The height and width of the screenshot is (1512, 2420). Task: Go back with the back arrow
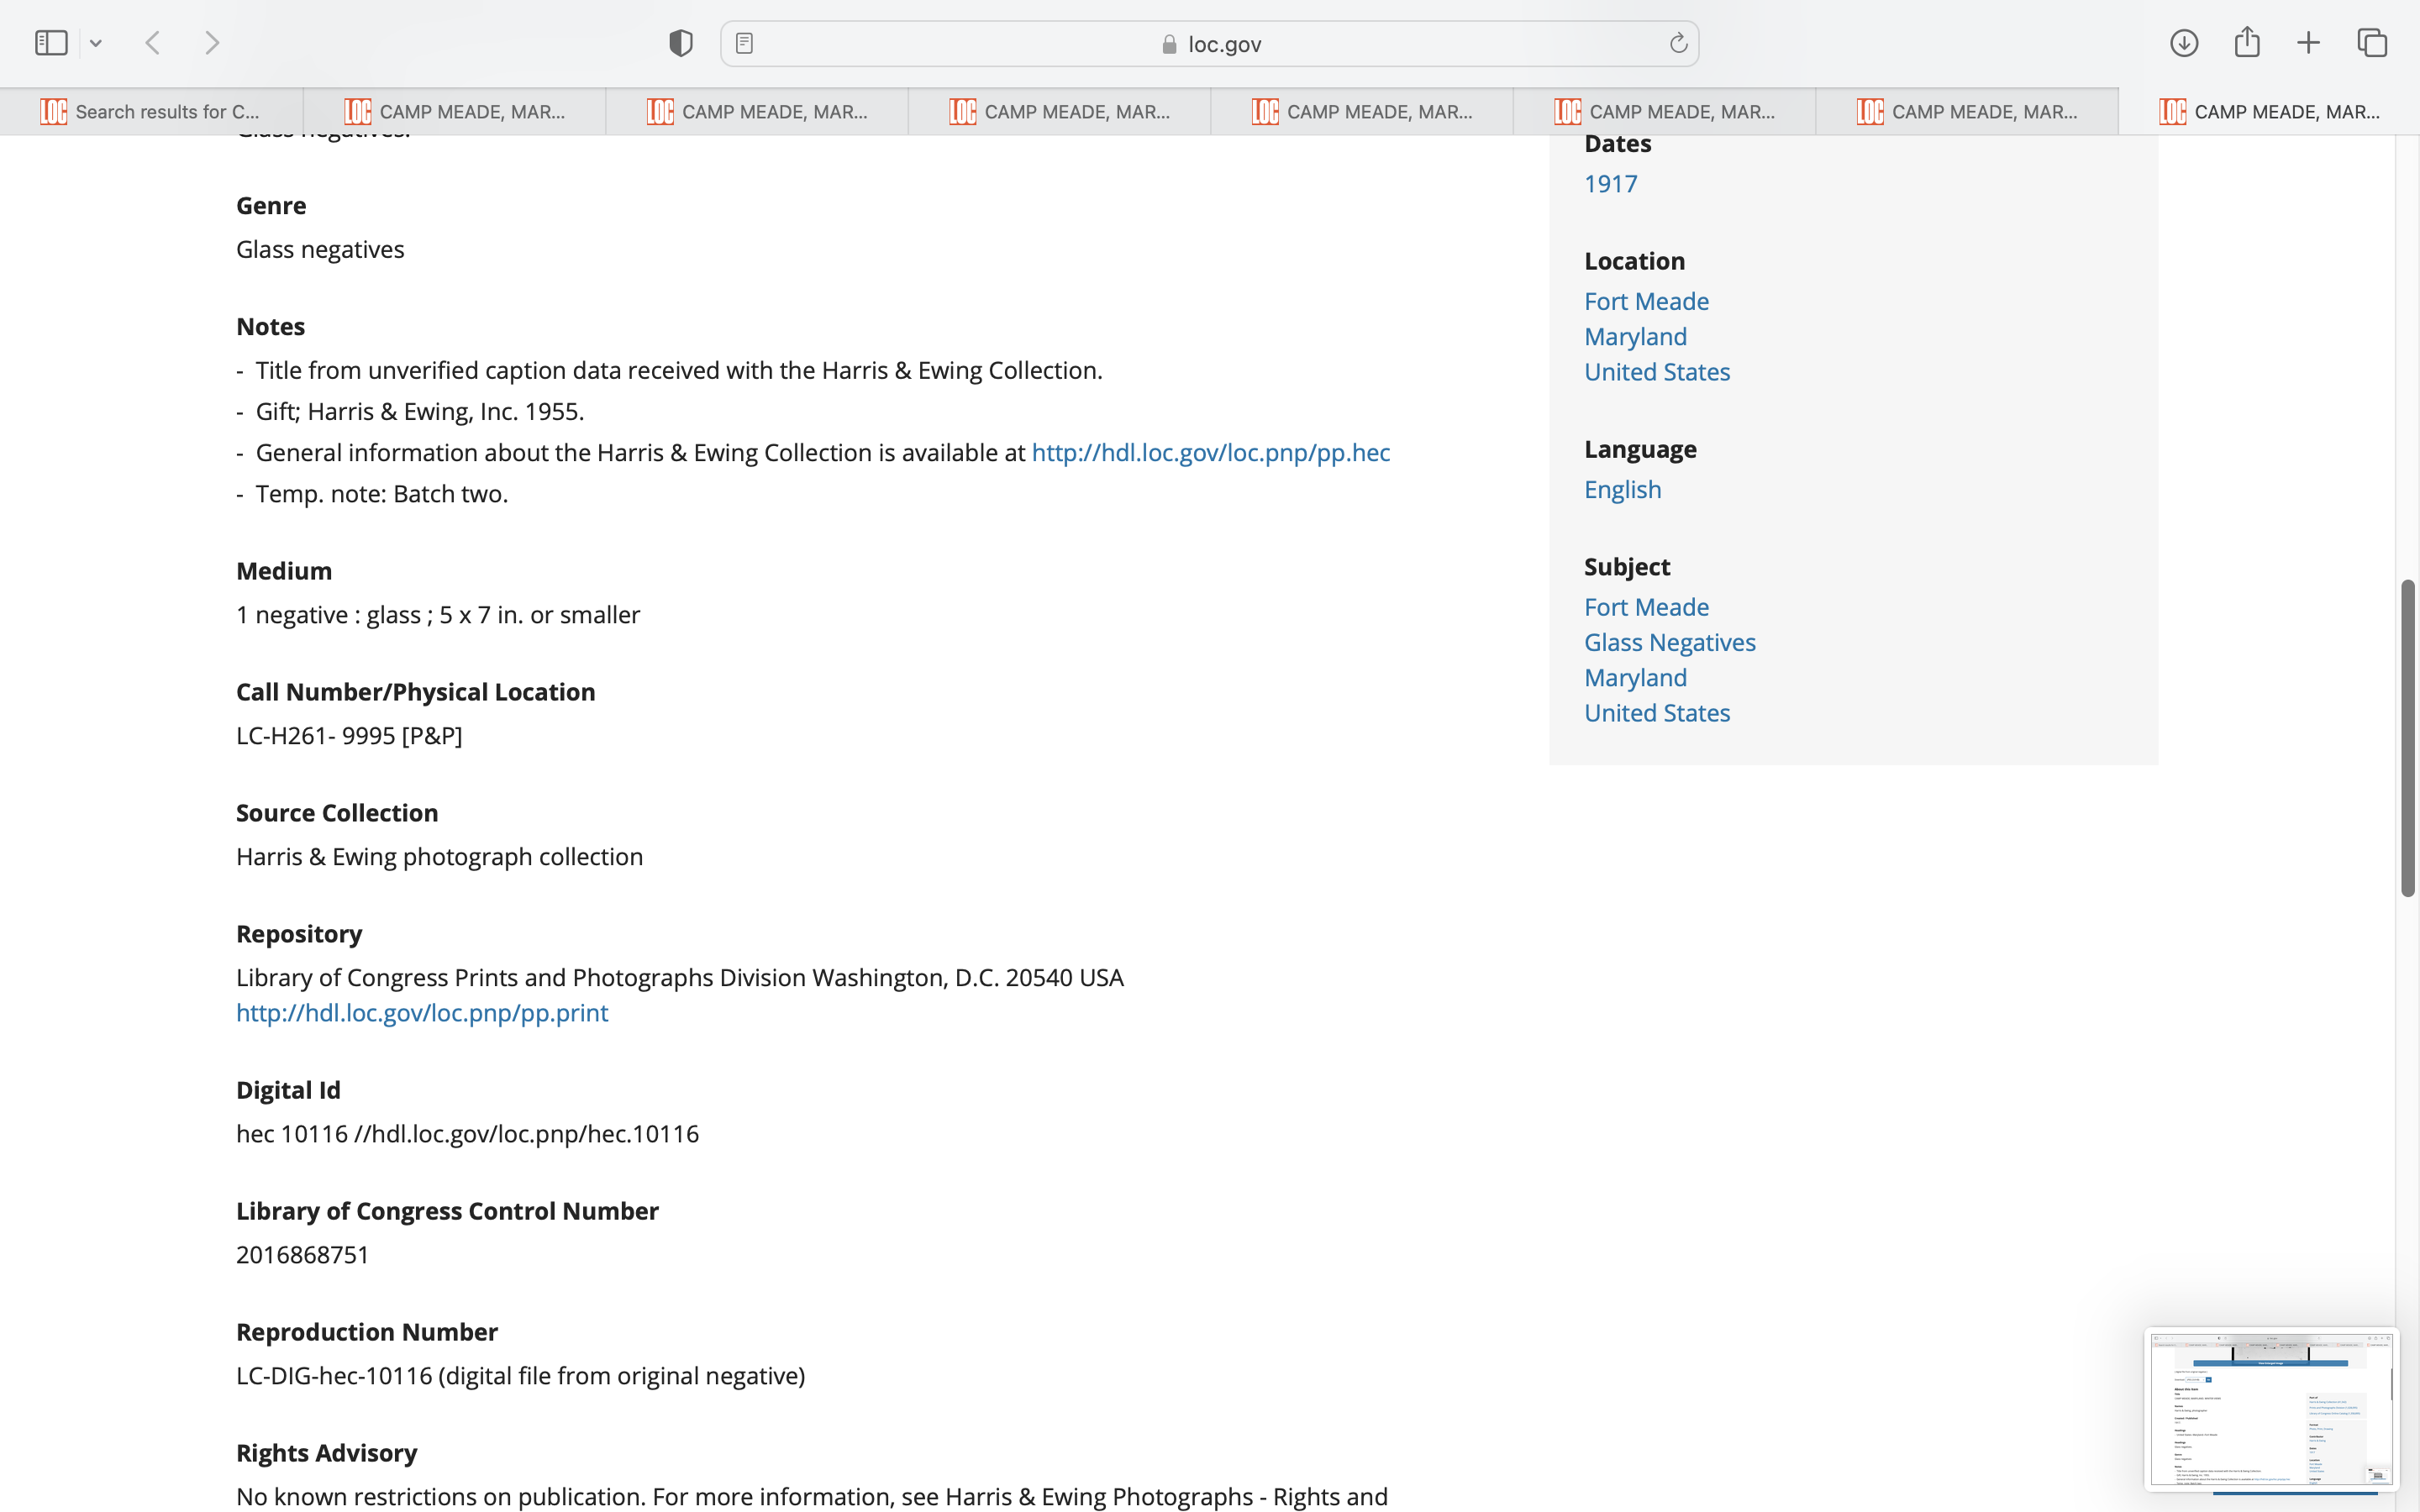point(153,43)
